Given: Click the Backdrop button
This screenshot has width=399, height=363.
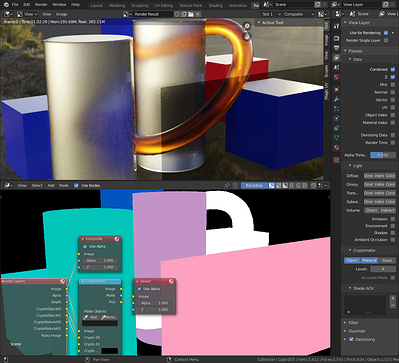Looking at the screenshot, I should point(254,185).
